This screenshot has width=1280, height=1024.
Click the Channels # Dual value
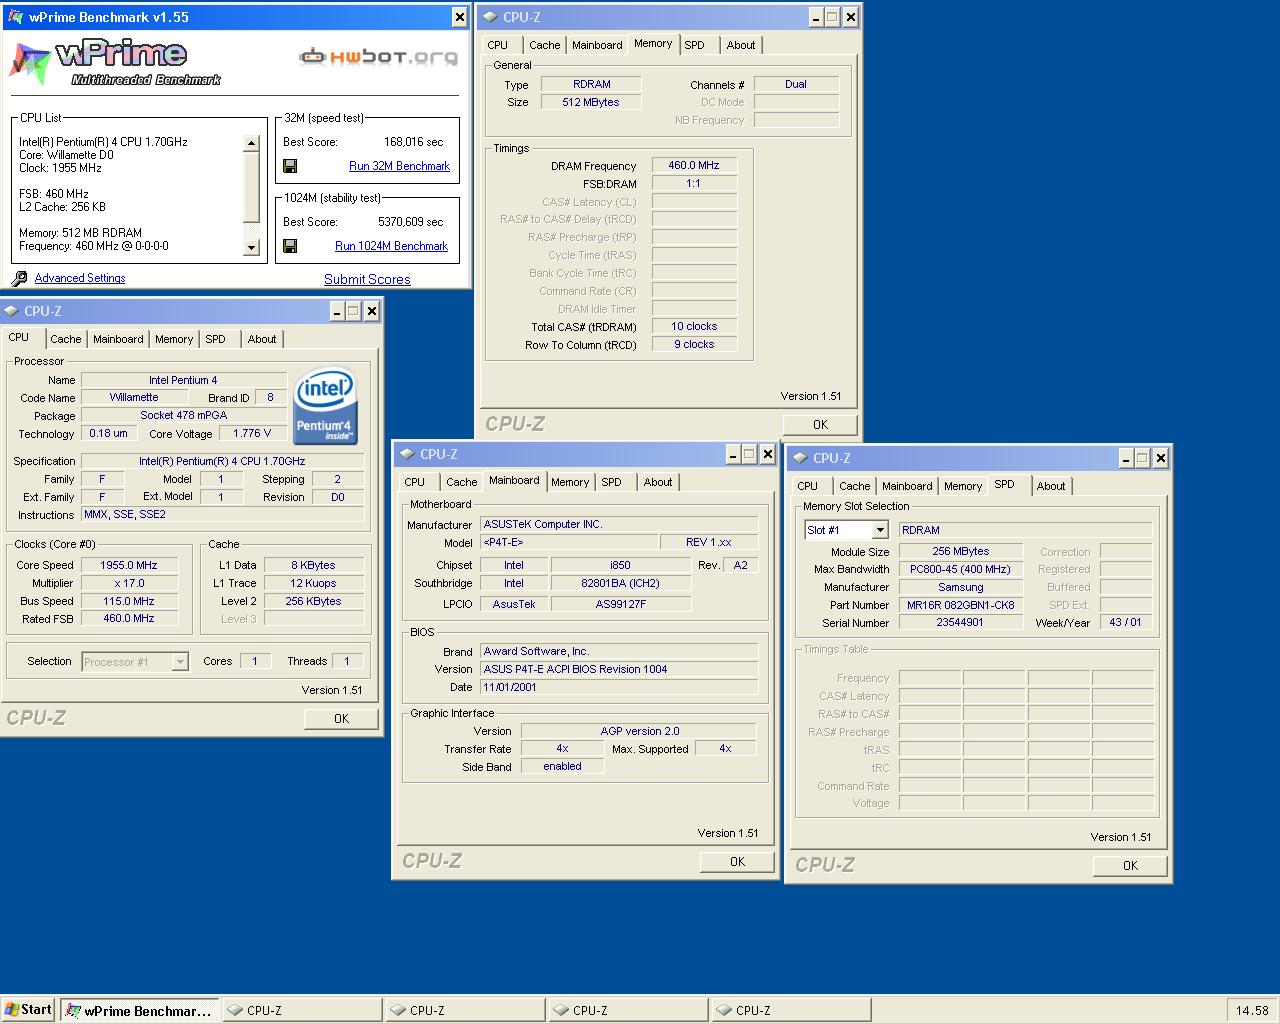point(796,84)
